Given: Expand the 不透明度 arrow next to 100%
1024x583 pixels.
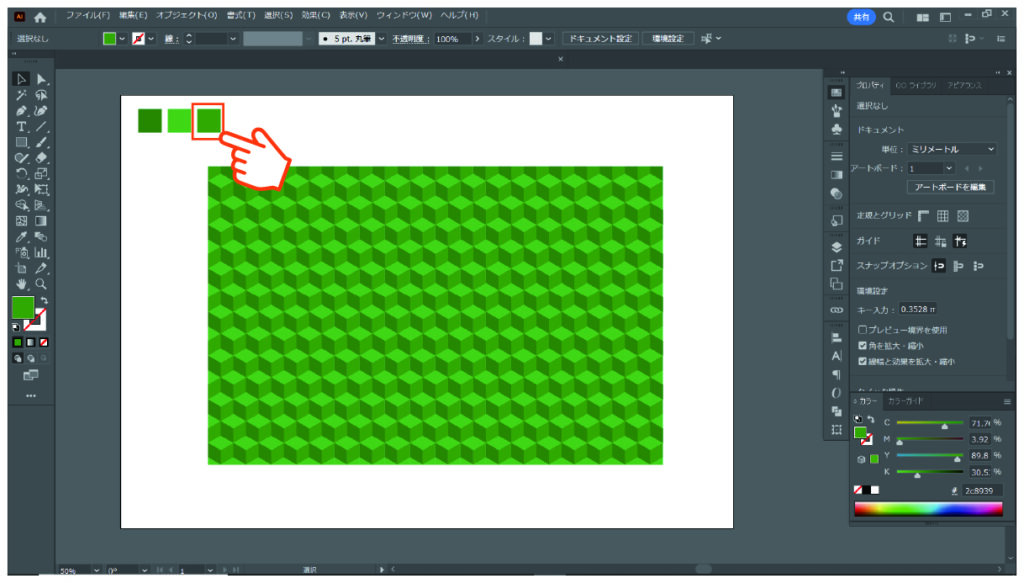Looking at the screenshot, I should coord(477,39).
